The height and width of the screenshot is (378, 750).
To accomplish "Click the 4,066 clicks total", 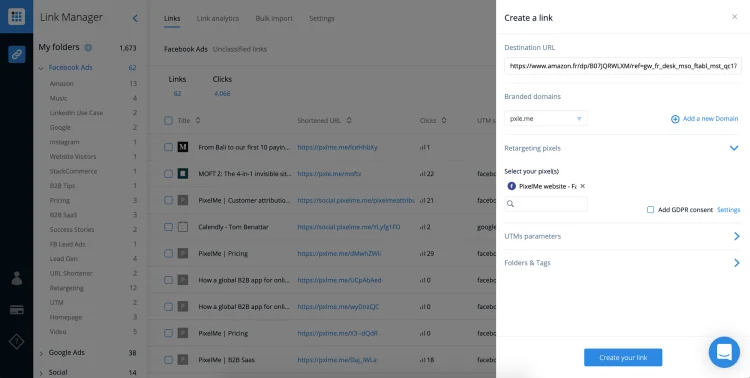I will pyautogui.click(x=222, y=94).
